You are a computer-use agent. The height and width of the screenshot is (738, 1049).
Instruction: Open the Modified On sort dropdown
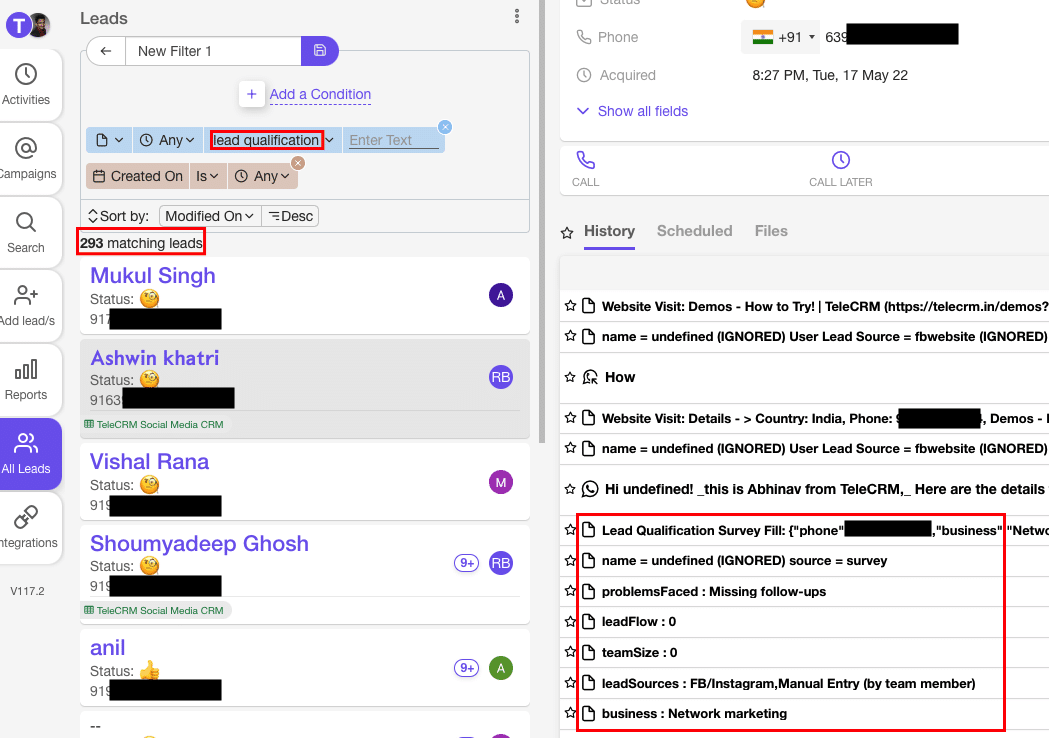tap(210, 216)
